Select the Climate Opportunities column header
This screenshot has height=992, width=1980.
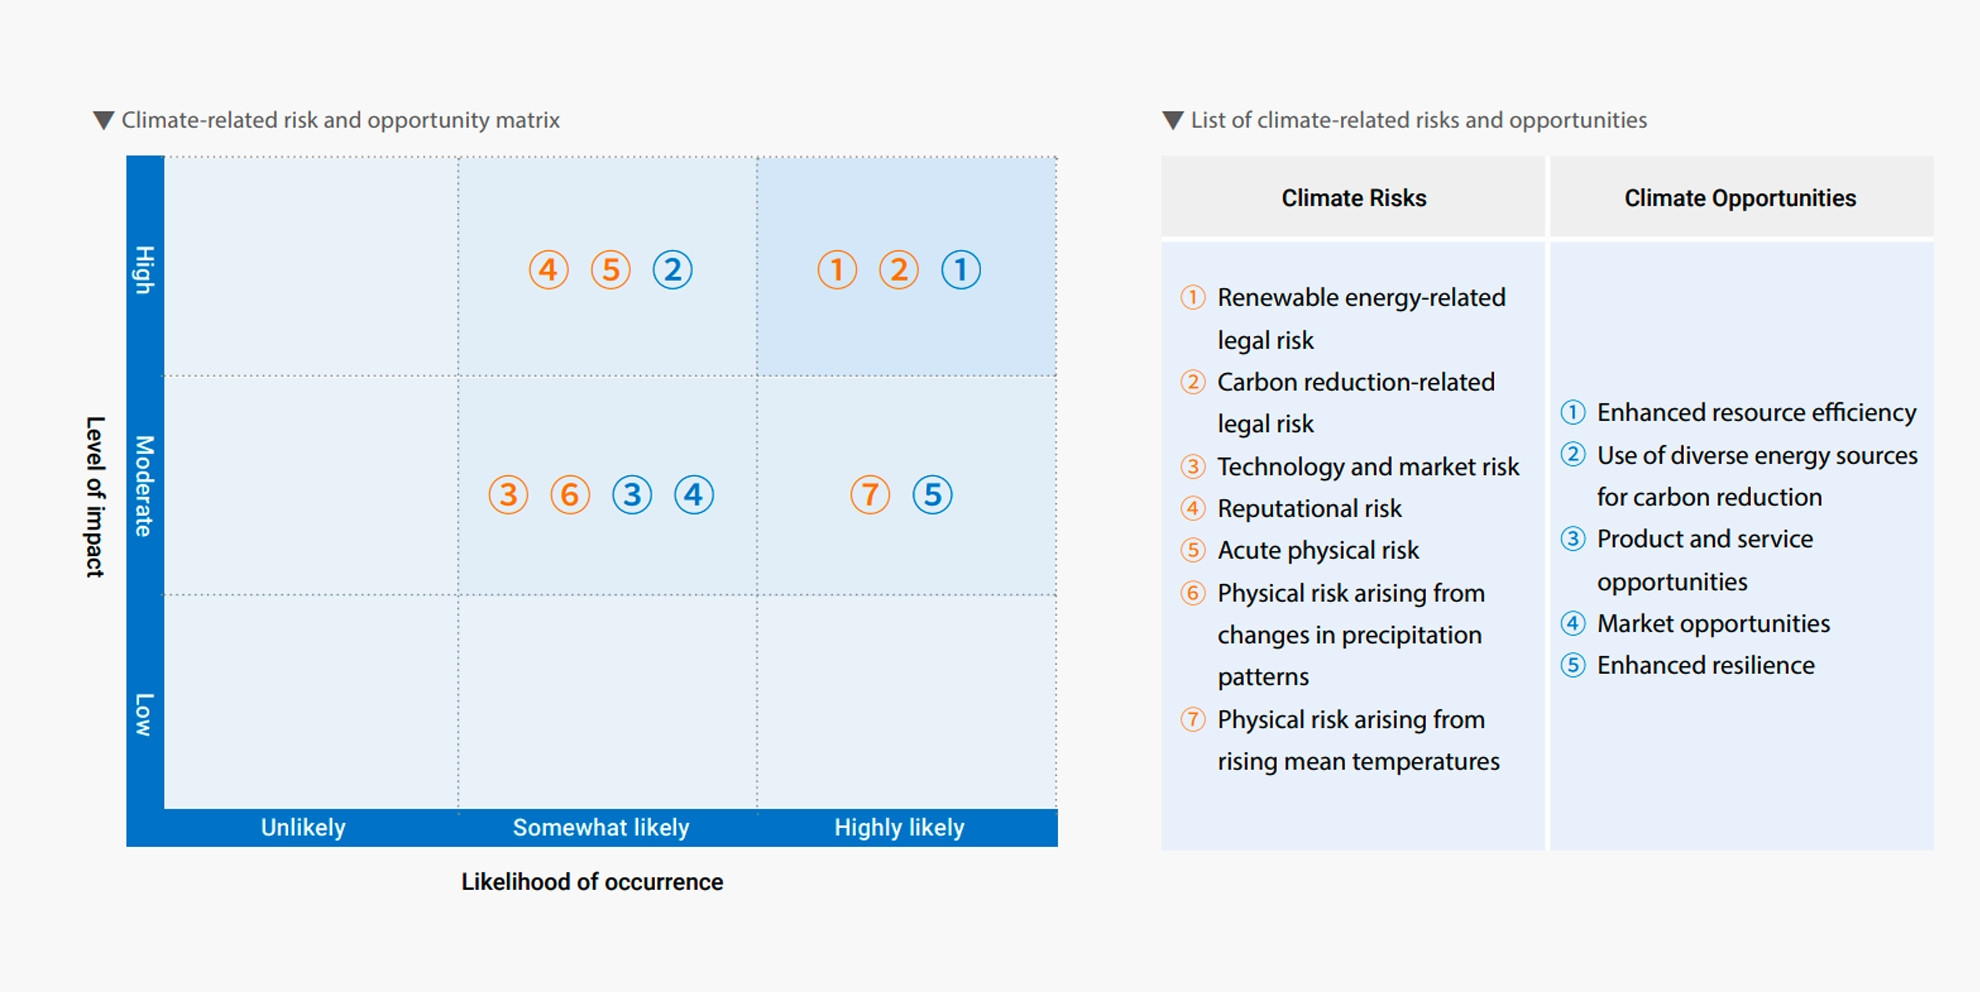coord(1739,198)
